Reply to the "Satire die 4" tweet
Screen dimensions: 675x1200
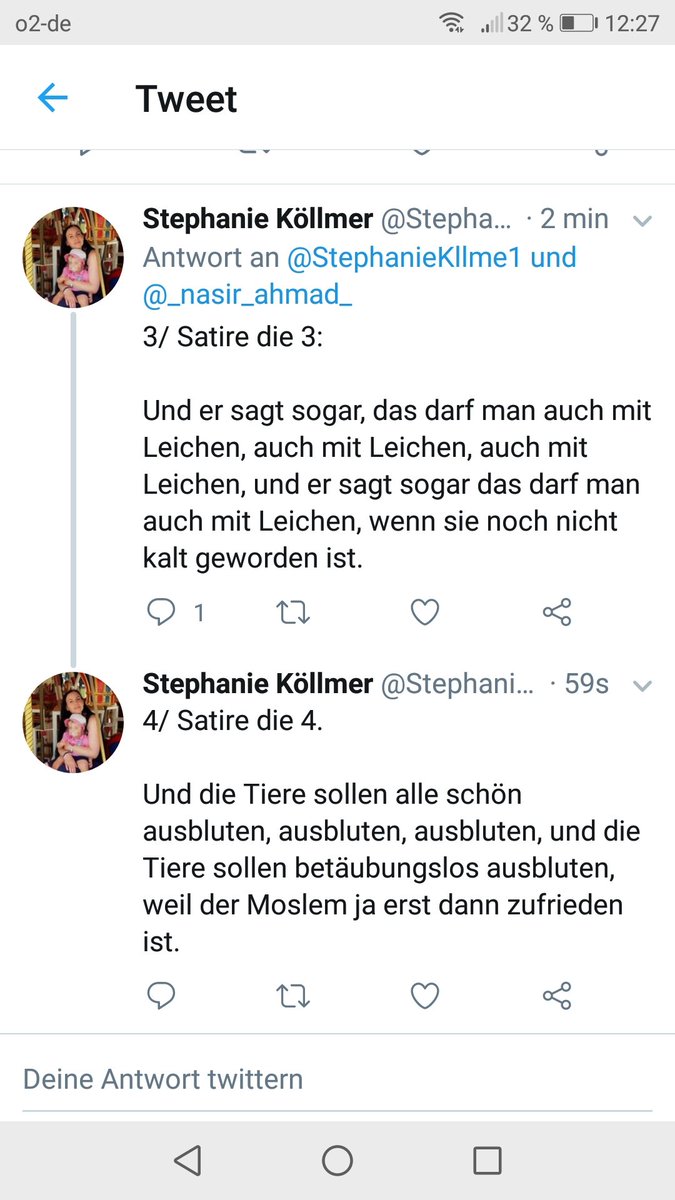[161, 995]
